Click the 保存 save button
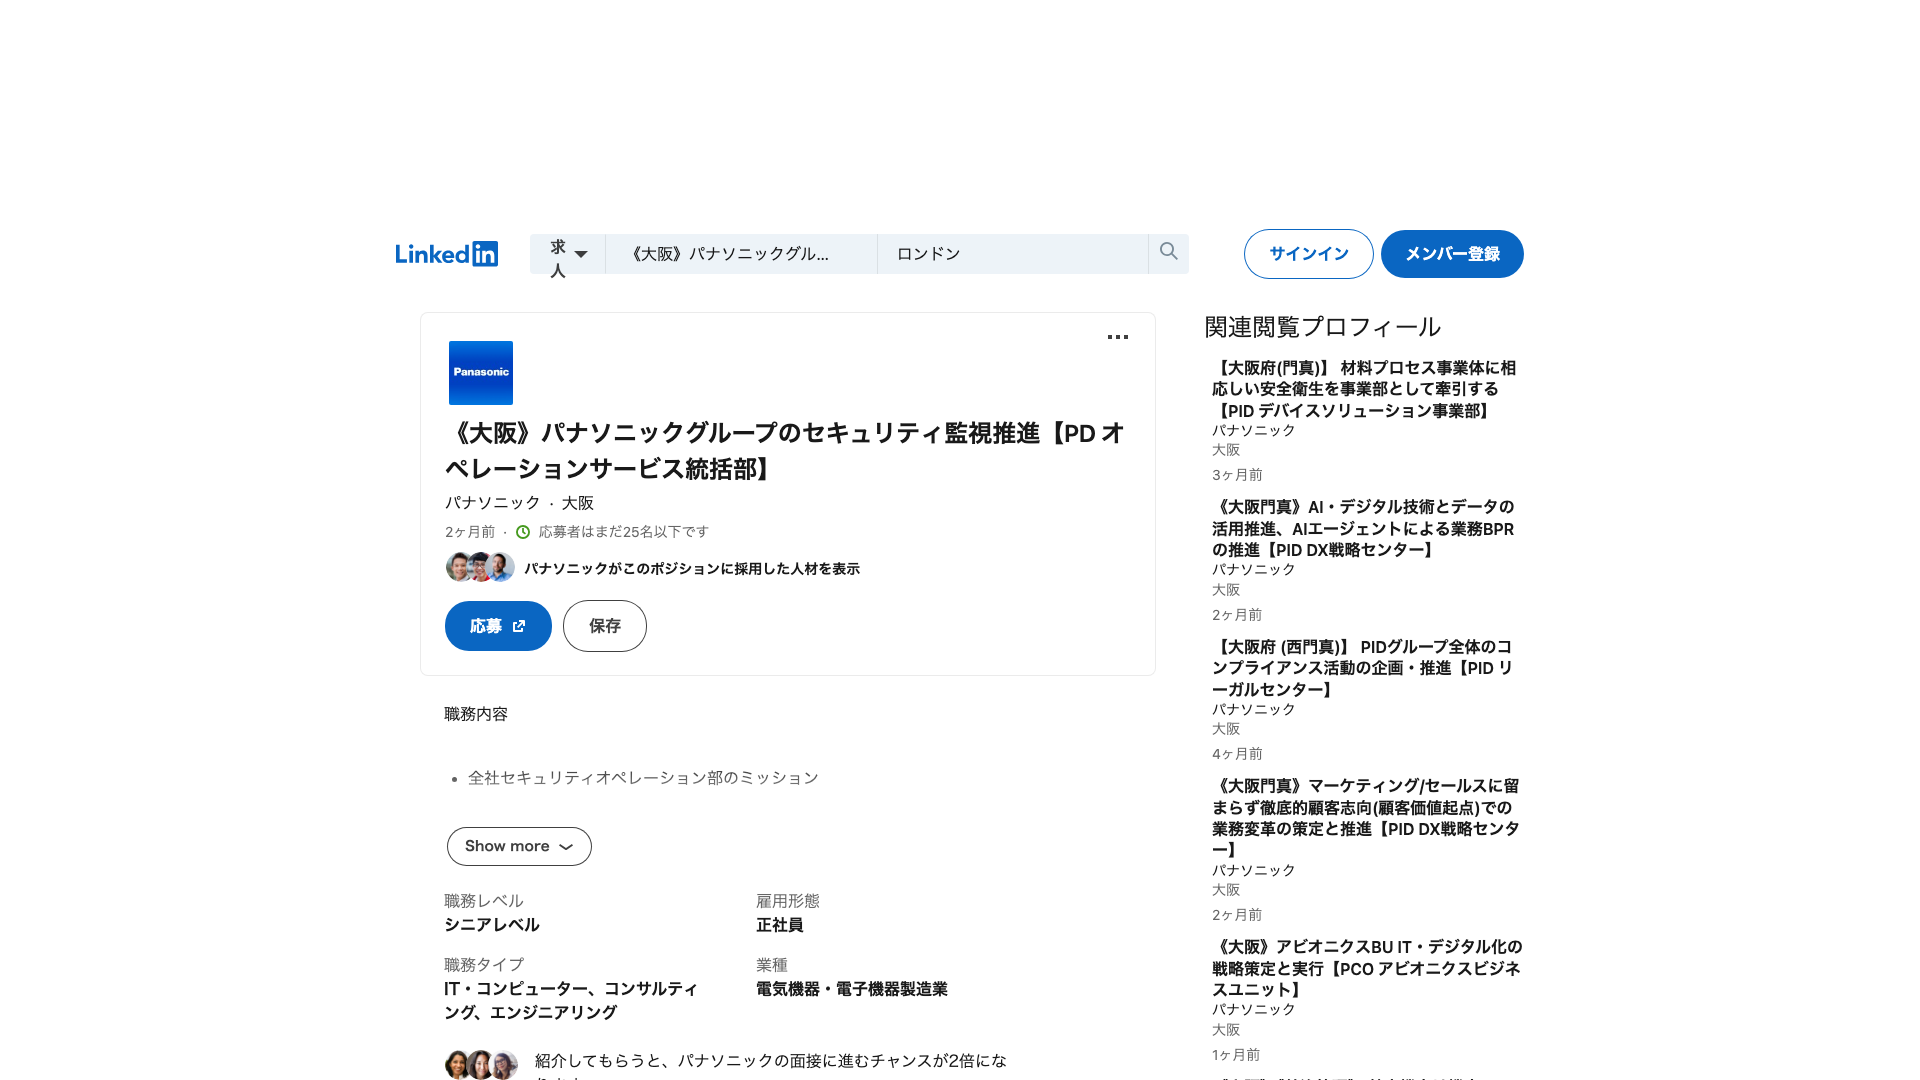Screen dimensions: 1920x1080 pyautogui.click(x=605, y=626)
